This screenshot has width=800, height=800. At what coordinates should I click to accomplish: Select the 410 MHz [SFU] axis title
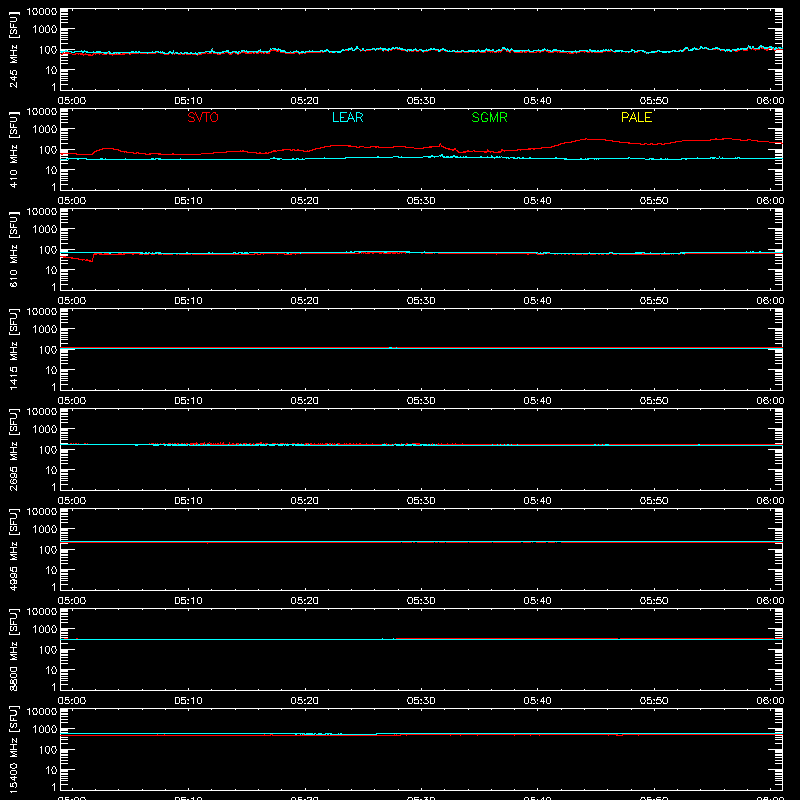[x=13, y=150]
